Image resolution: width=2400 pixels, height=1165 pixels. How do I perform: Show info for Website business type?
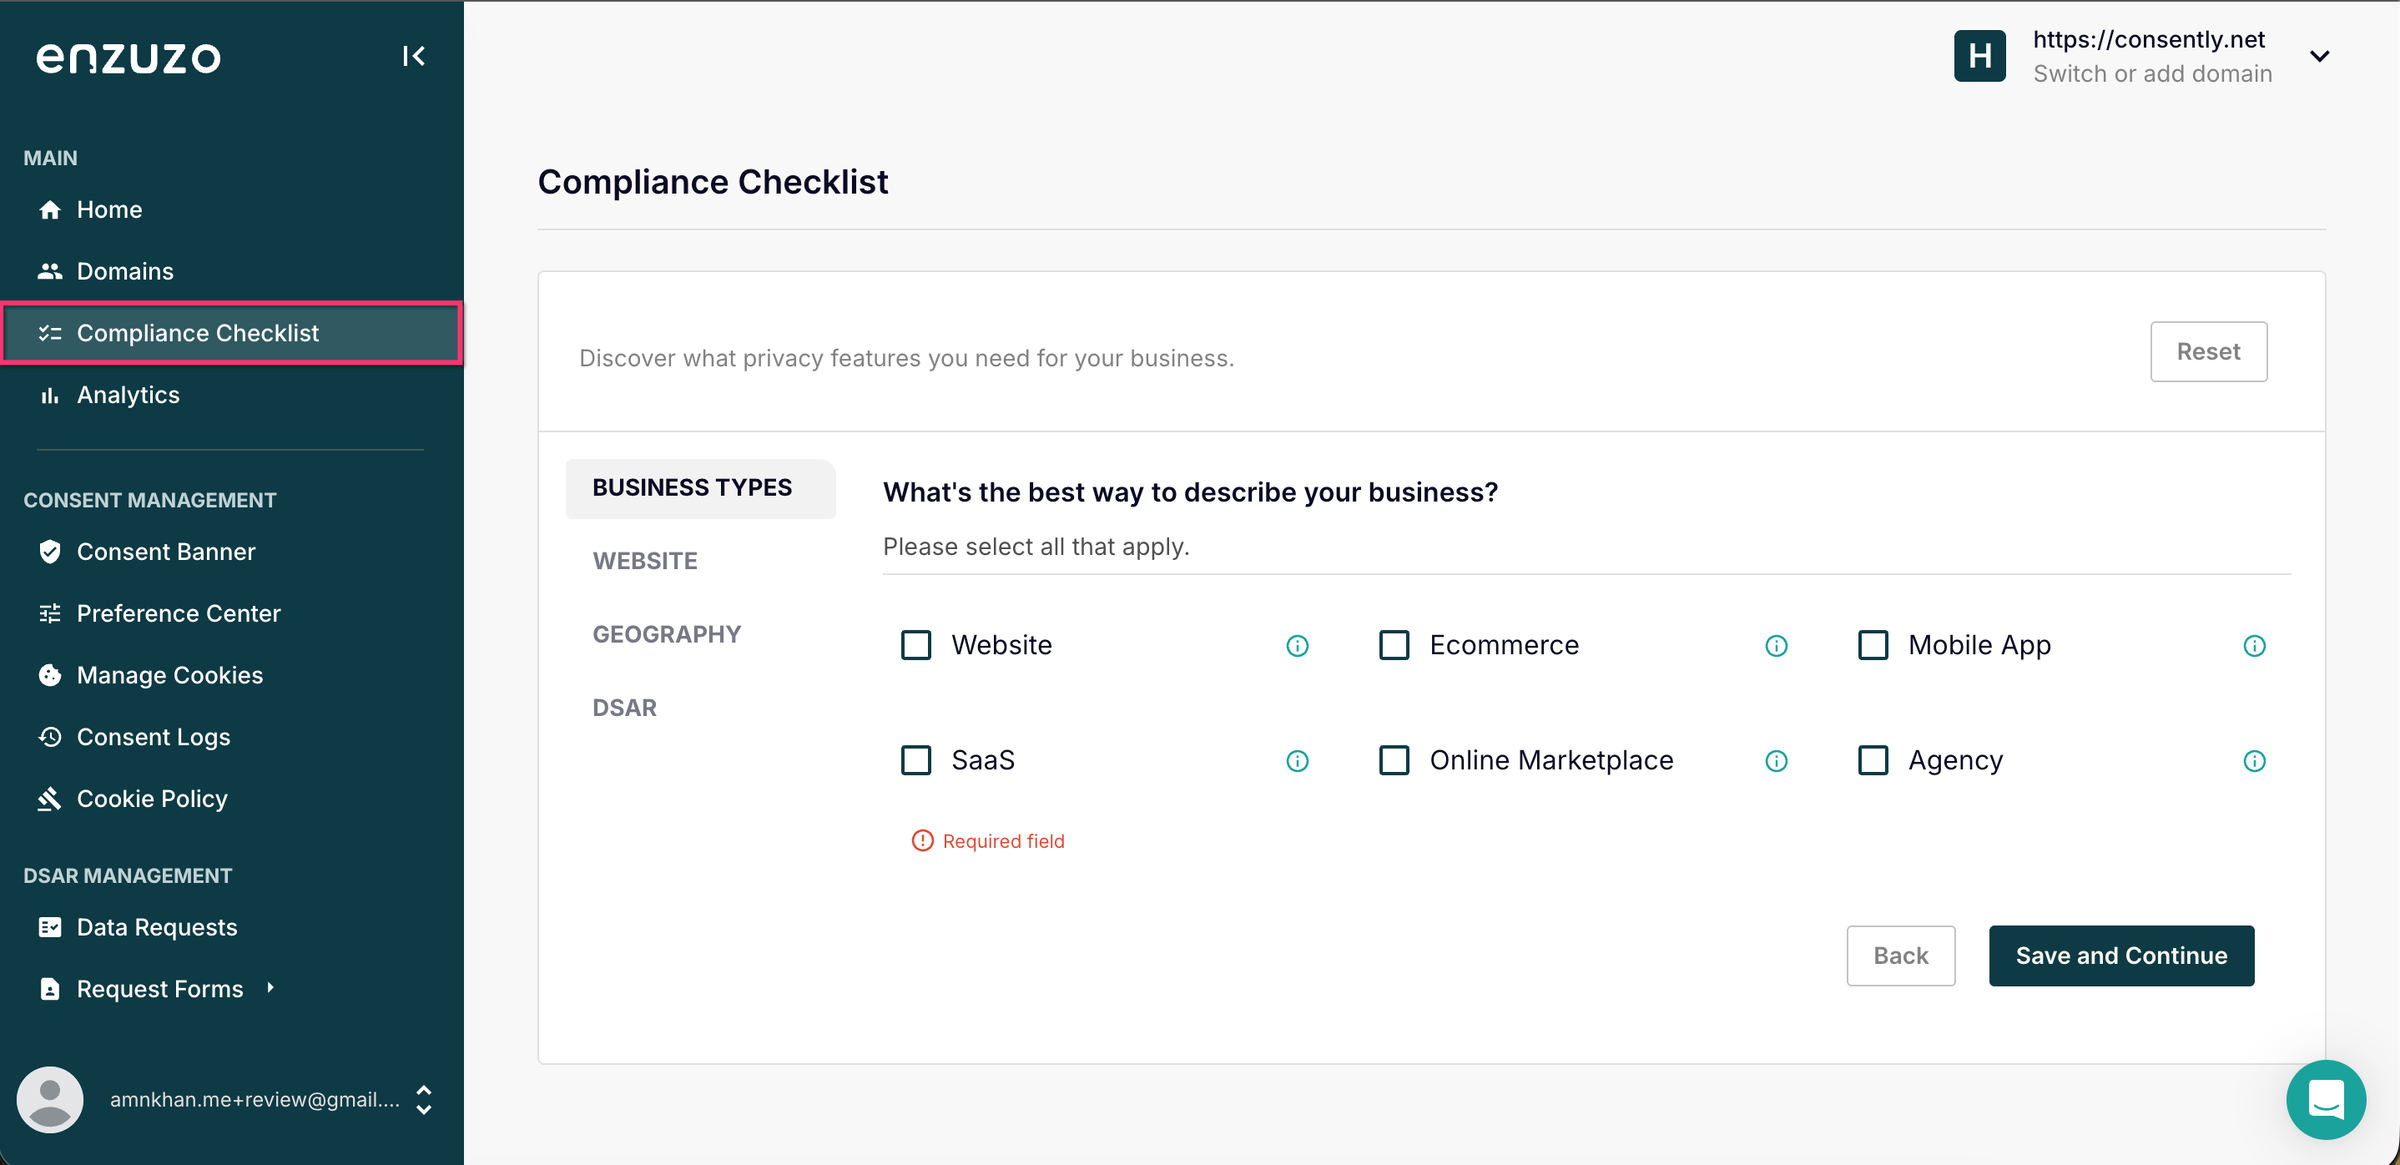pyautogui.click(x=1297, y=646)
